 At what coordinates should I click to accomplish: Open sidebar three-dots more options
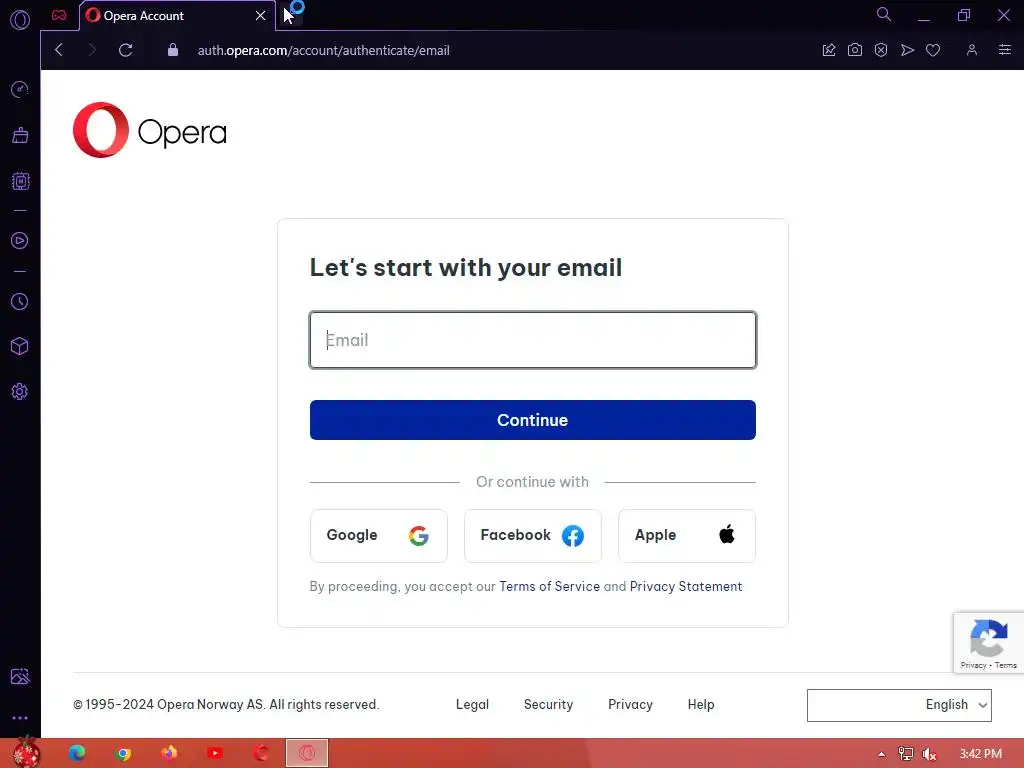pyautogui.click(x=20, y=718)
